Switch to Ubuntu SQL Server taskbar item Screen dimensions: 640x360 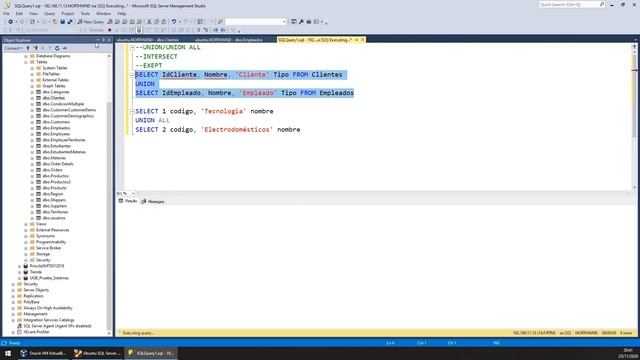[97, 353]
